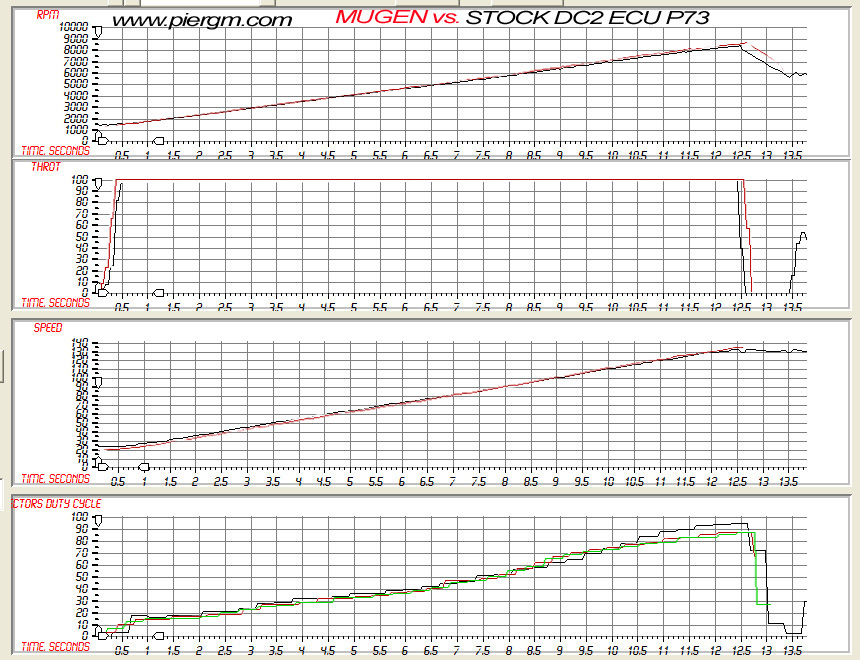Image resolution: width=860 pixels, height=660 pixels.
Task: Click the THROT graph's time marker near 1 second
Action: tap(158, 292)
